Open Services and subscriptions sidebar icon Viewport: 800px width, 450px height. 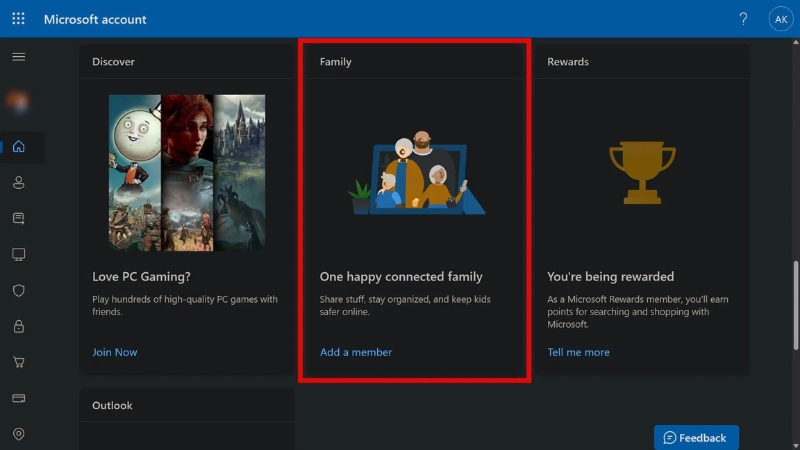(19, 218)
